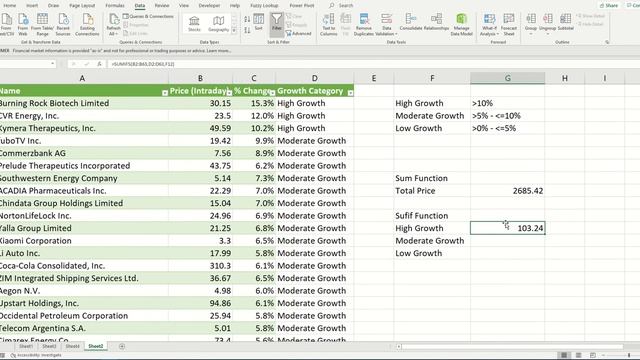This screenshot has width=640, height=360.
Task: Open Growth Category filter dropdown
Action: coord(350,93)
